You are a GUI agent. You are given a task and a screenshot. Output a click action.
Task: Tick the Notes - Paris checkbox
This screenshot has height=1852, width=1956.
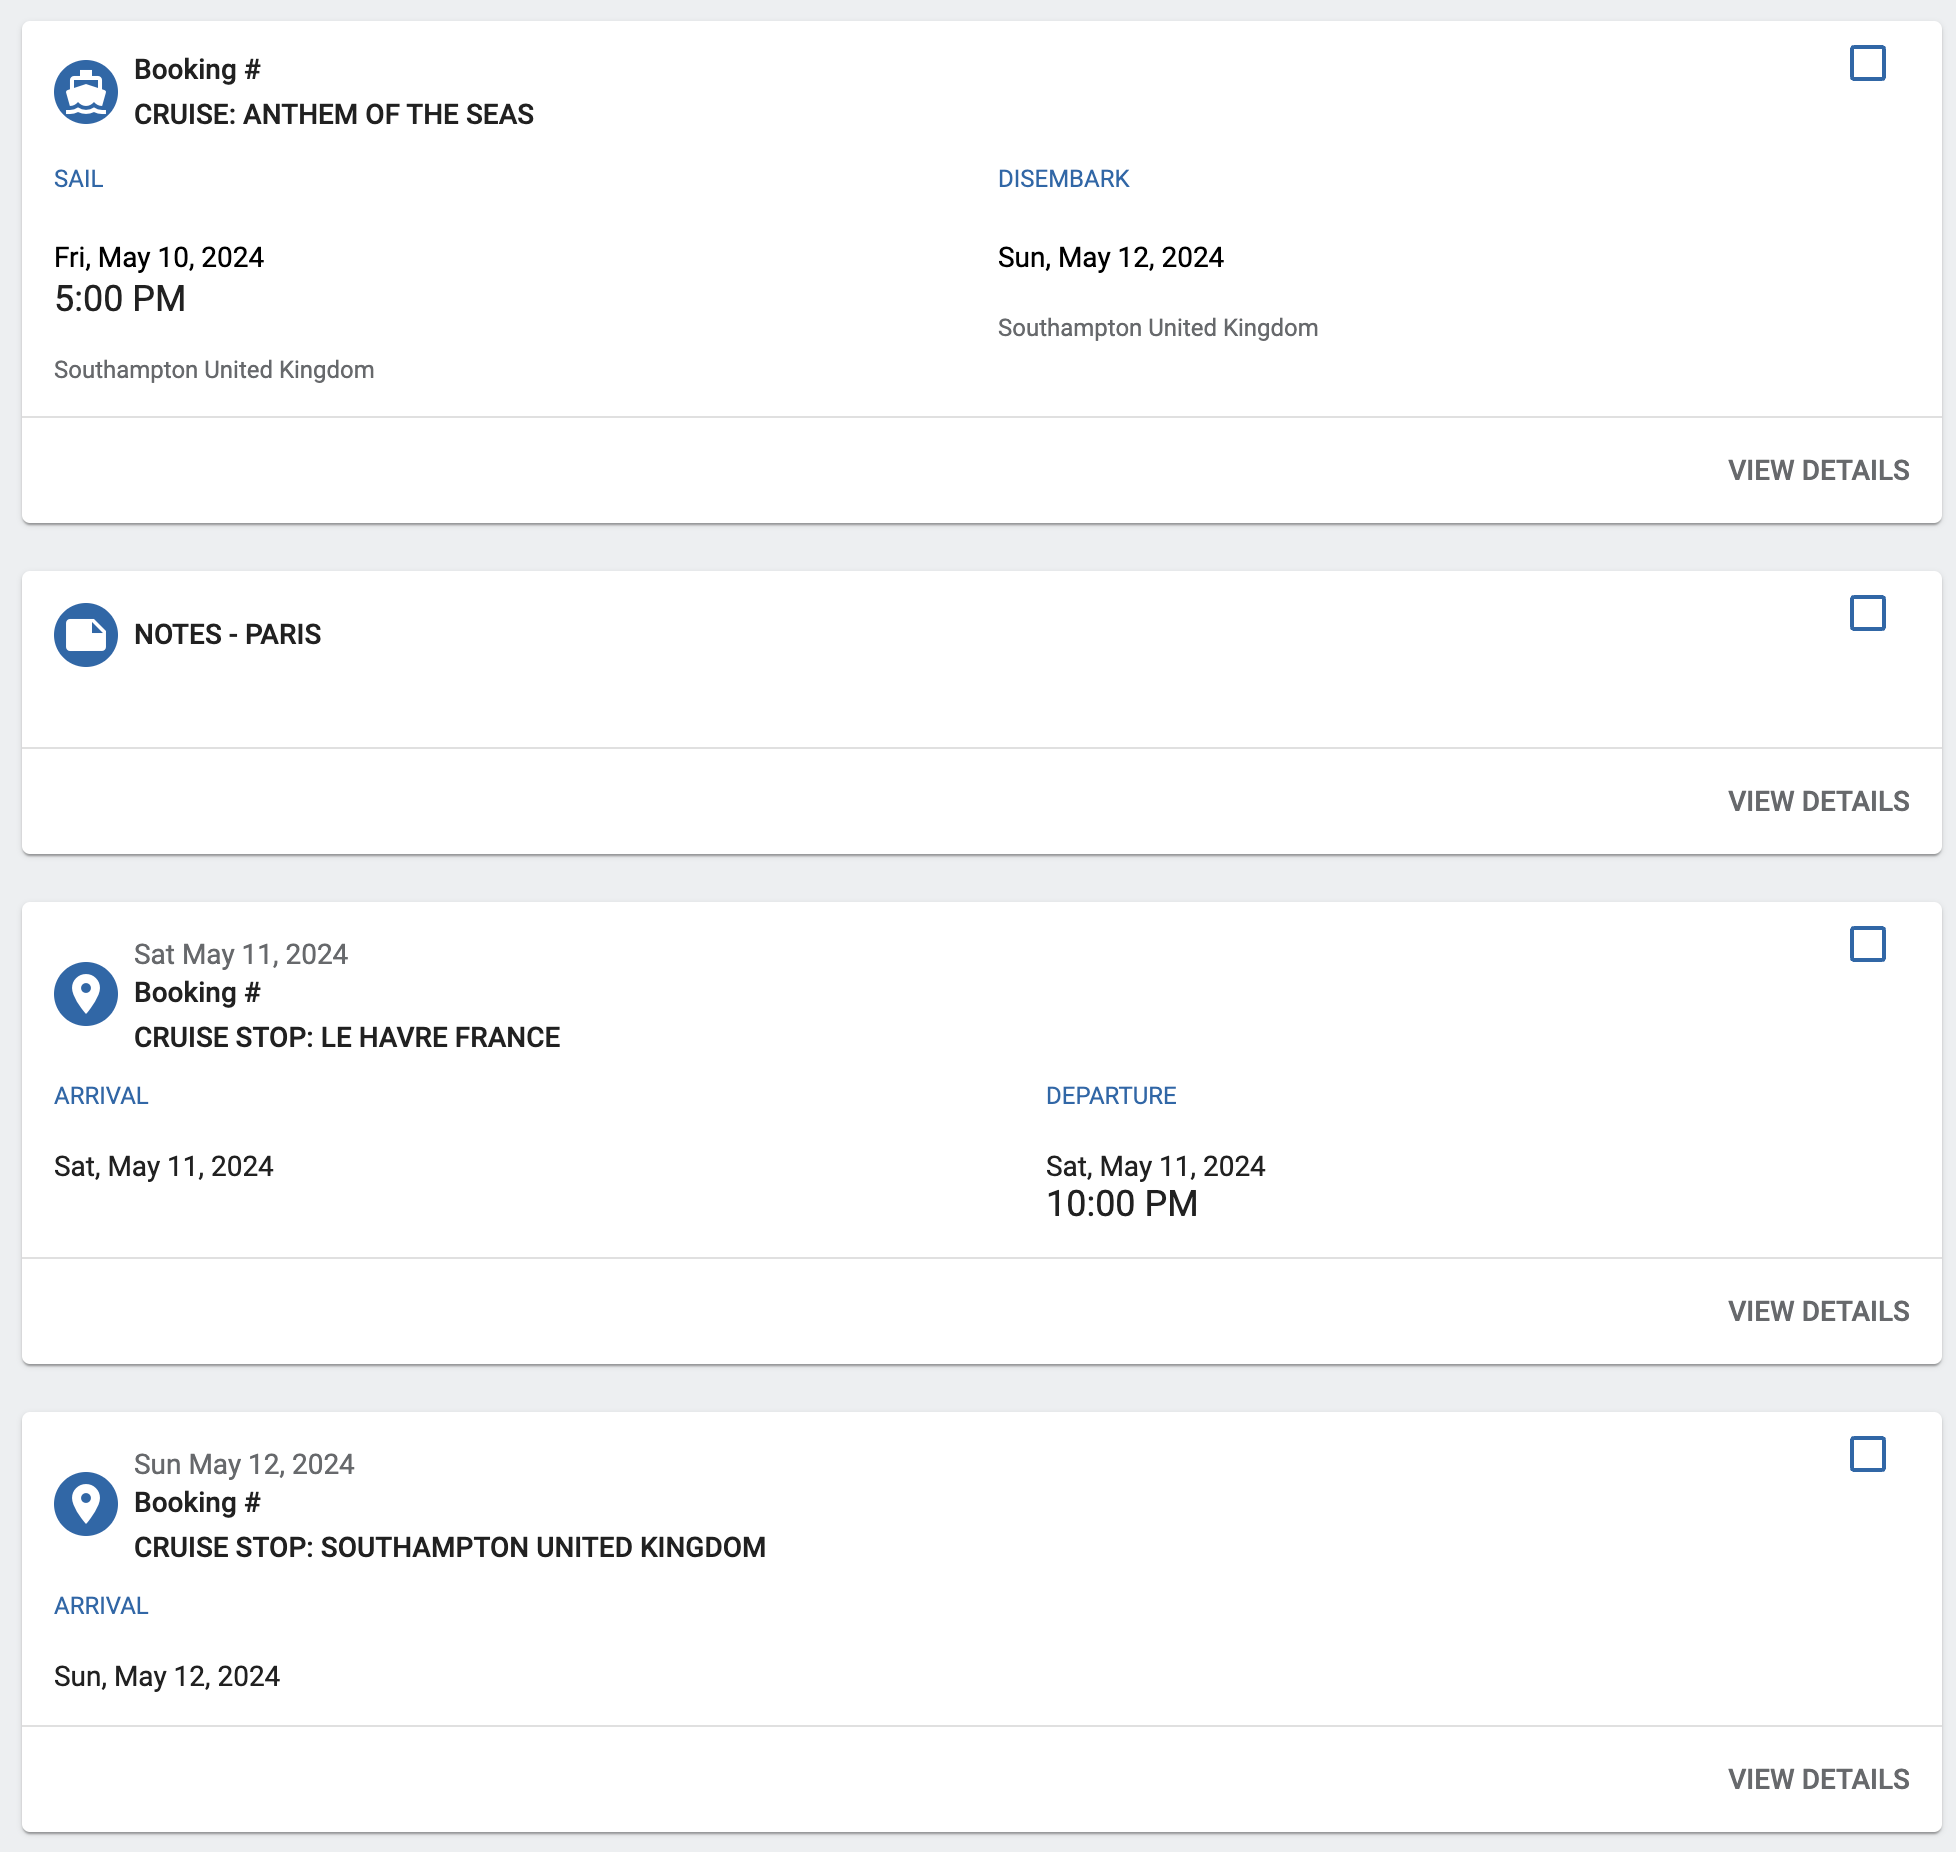(1867, 613)
